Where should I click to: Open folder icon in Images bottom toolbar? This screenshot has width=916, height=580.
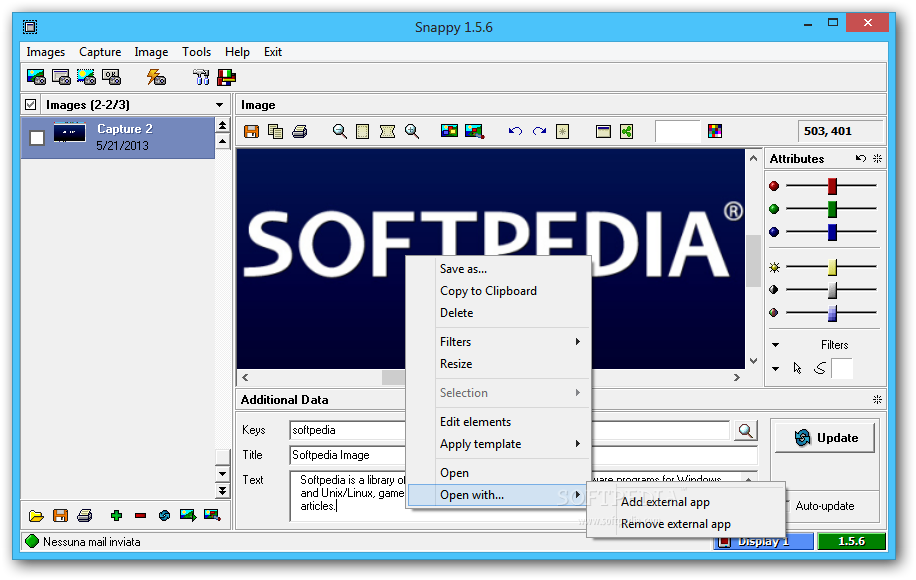tap(36, 516)
